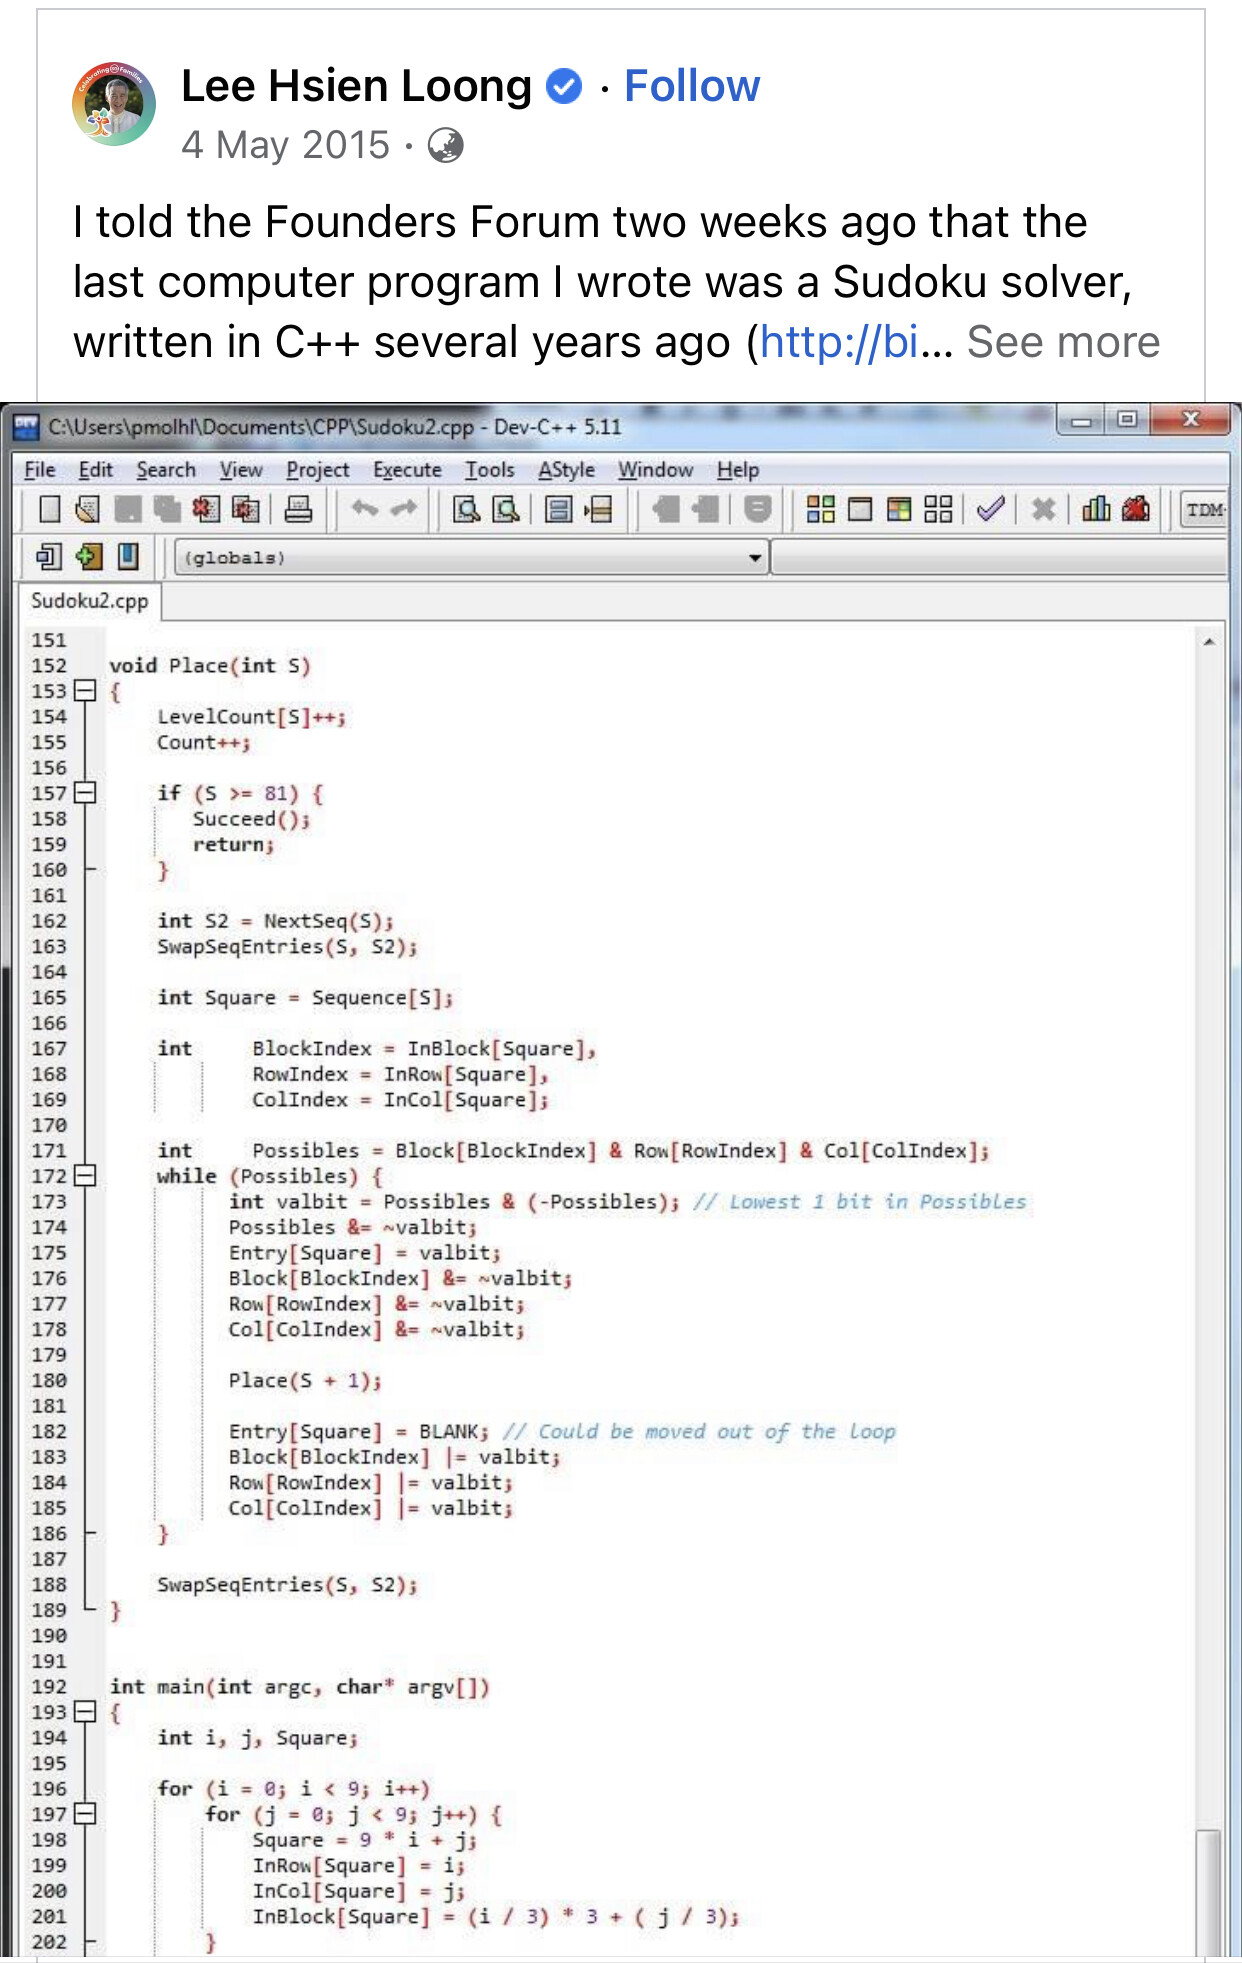The image size is (1242, 1963).
Task: Click the code line 'void Place(int S)'
Action: pos(209,665)
